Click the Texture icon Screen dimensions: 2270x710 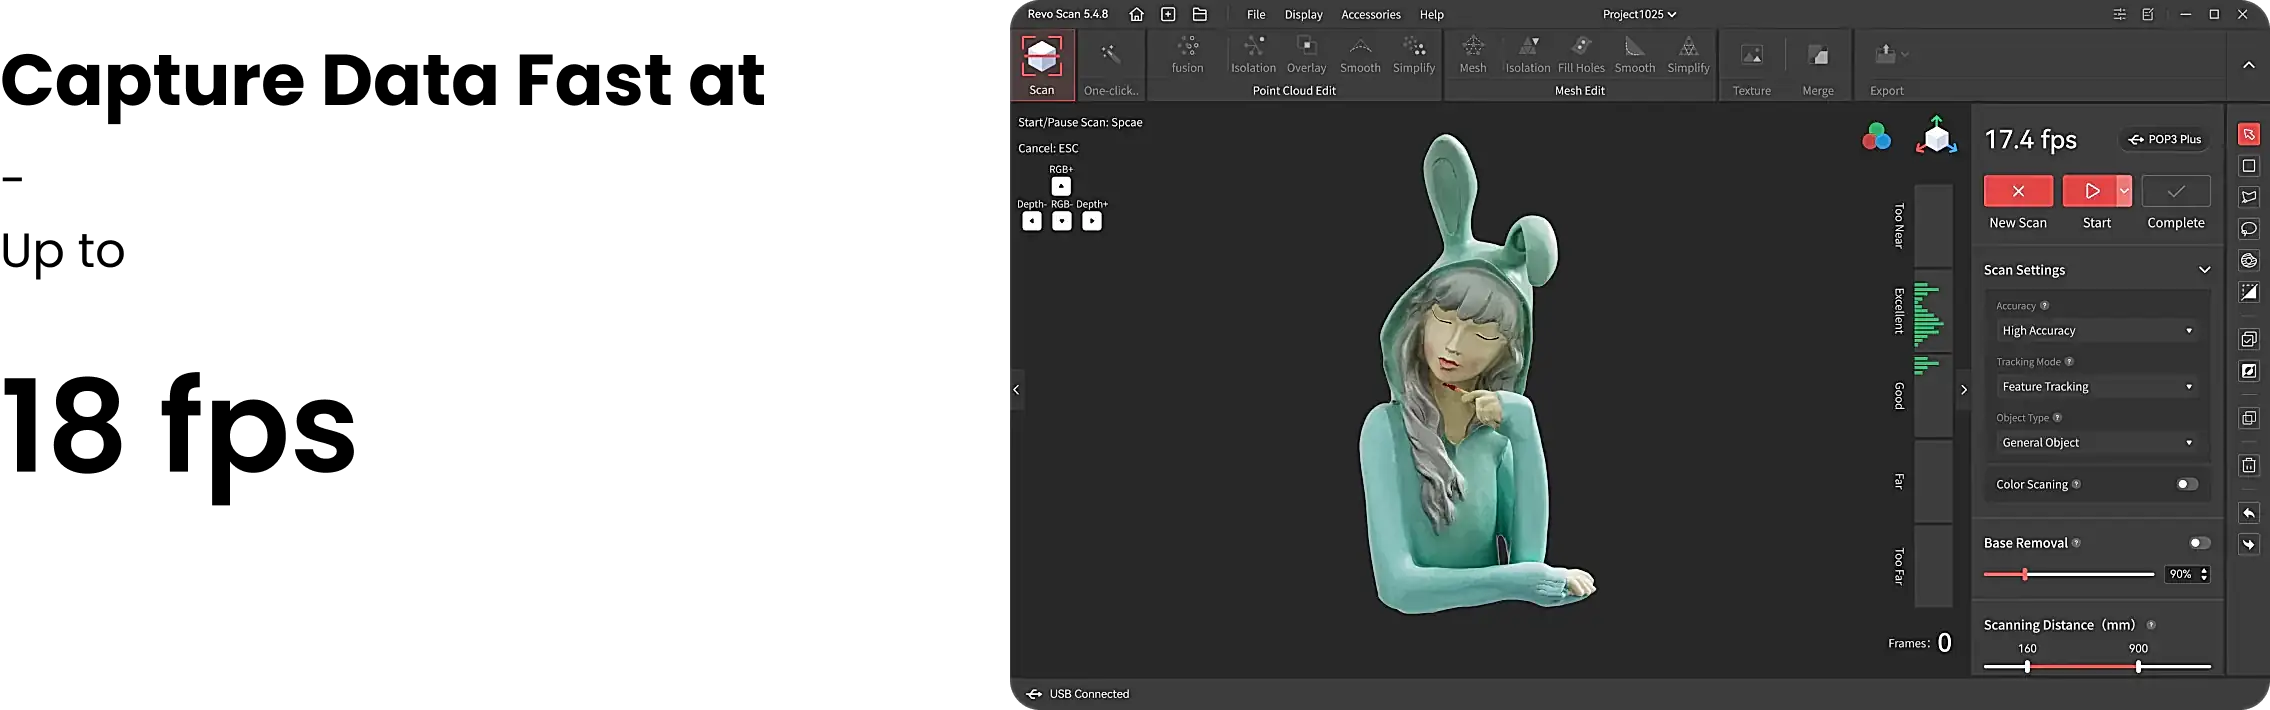1751,57
